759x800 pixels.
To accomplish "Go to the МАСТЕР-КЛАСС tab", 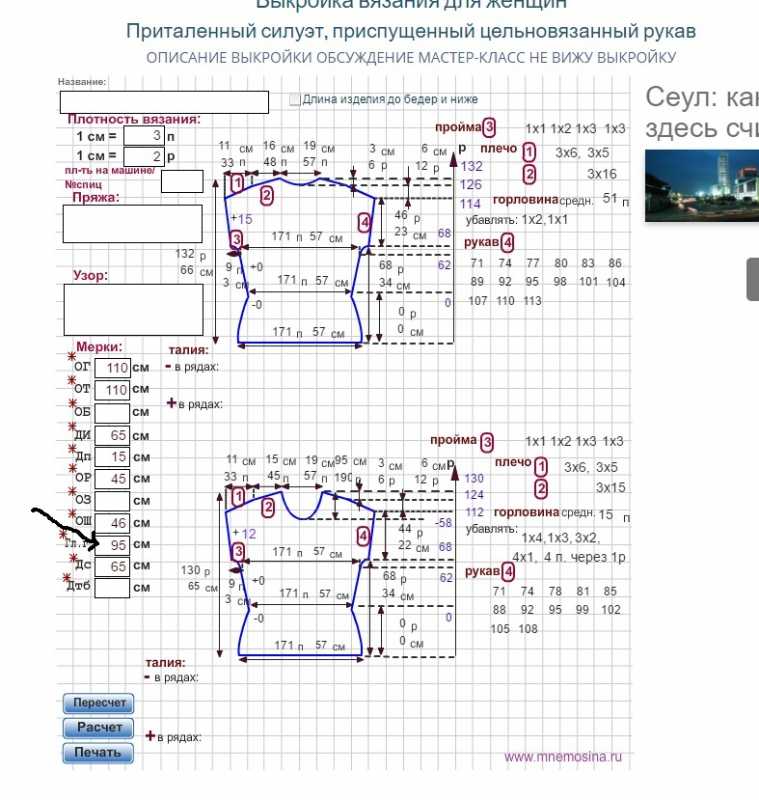I will pyautogui.click(x=480, y=58).
